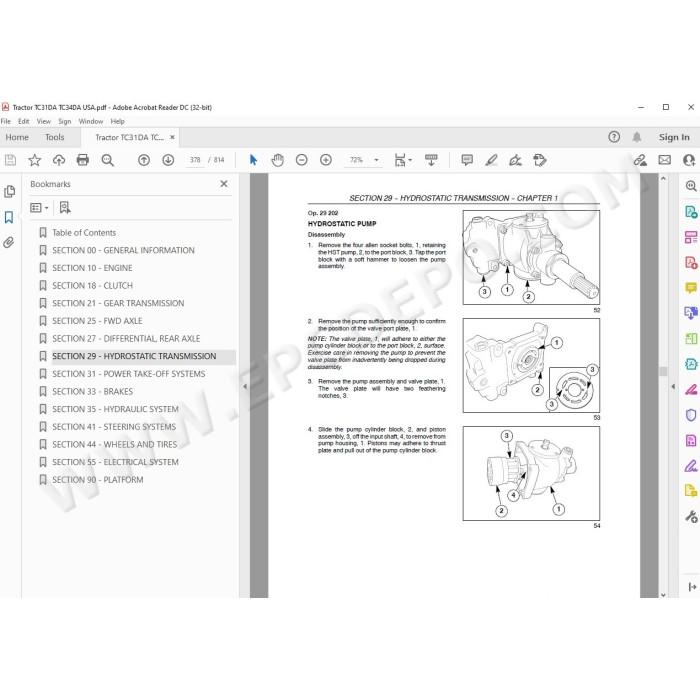The height and width of the screenshot is (700, 700).
Task: Jump to SECTION 27 - DIFFERENTIAL, REAR AXLE
Action: (x=126, y=338)
